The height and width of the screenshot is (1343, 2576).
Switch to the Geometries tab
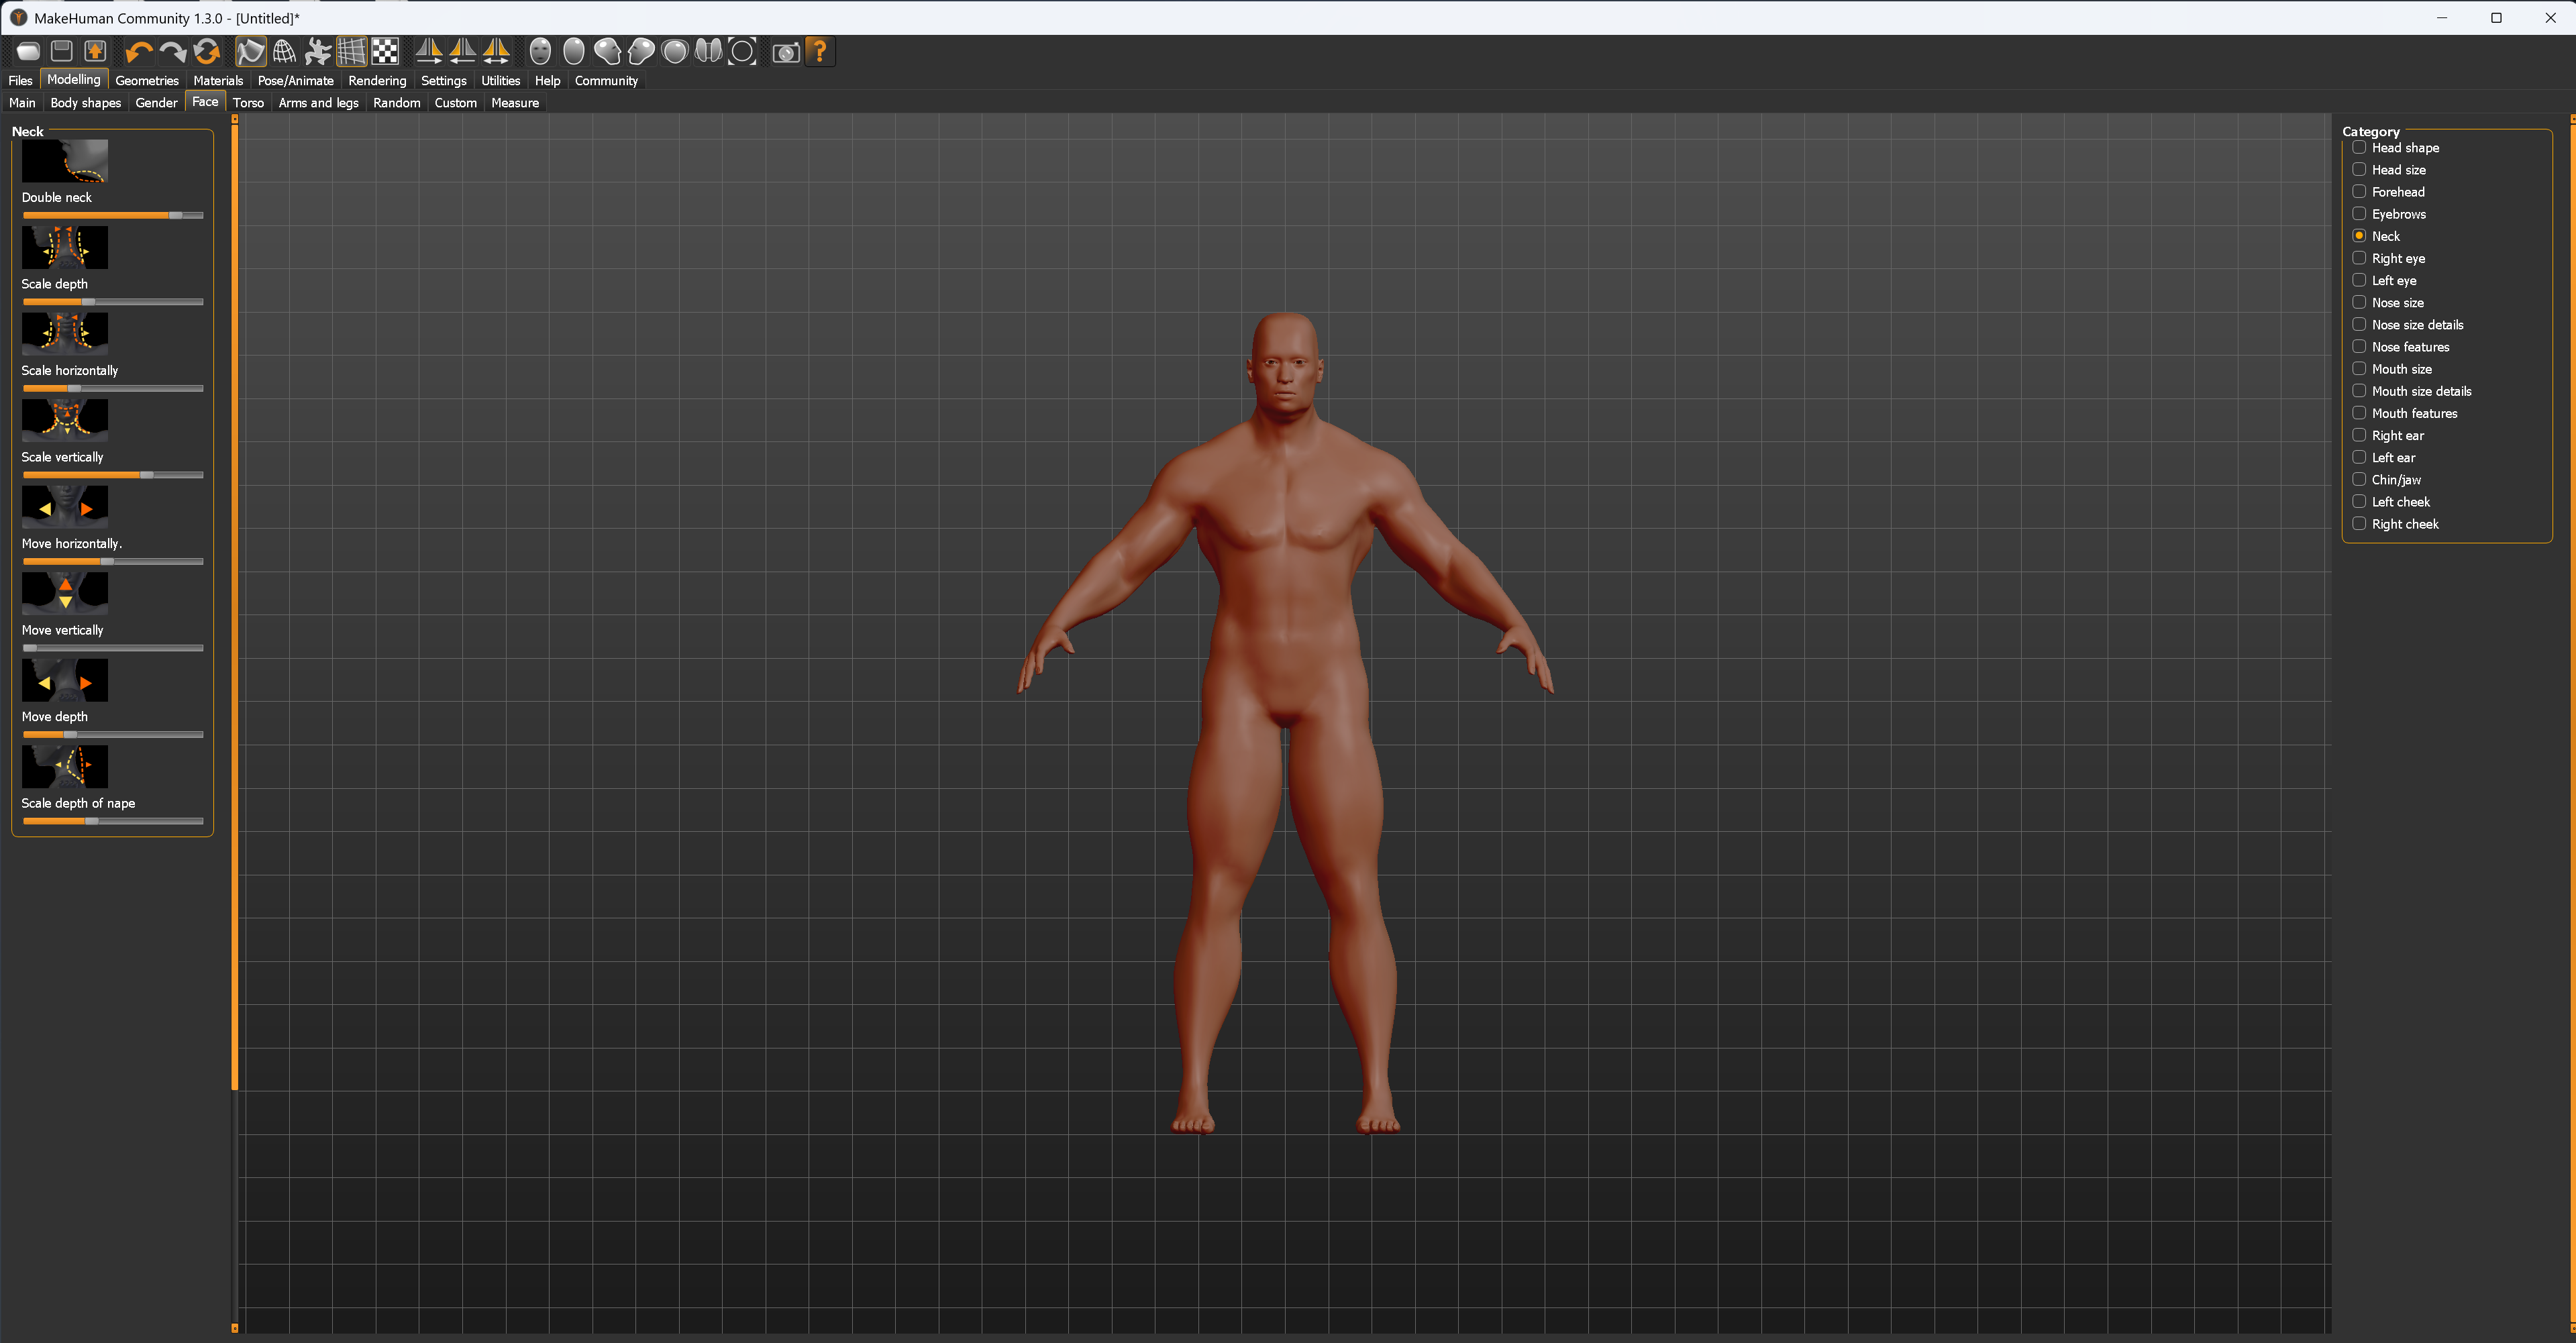[147, 81]
